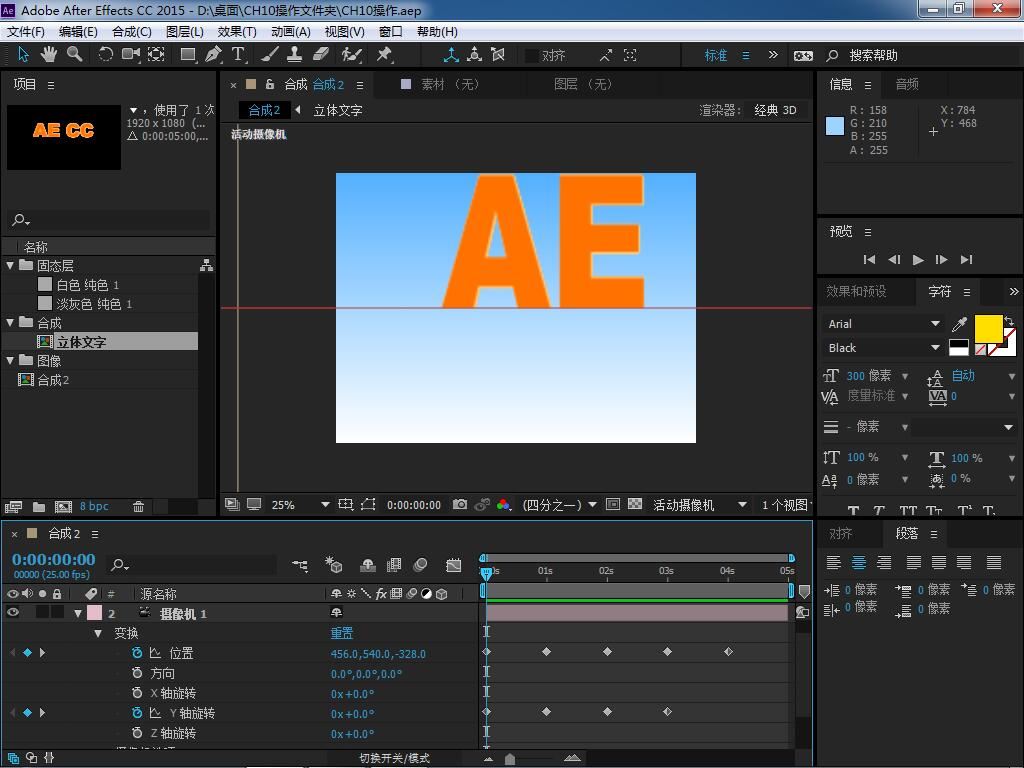The image size is (1024, 768).
Task: Select the Roto Brush tool
Action: 351,55
